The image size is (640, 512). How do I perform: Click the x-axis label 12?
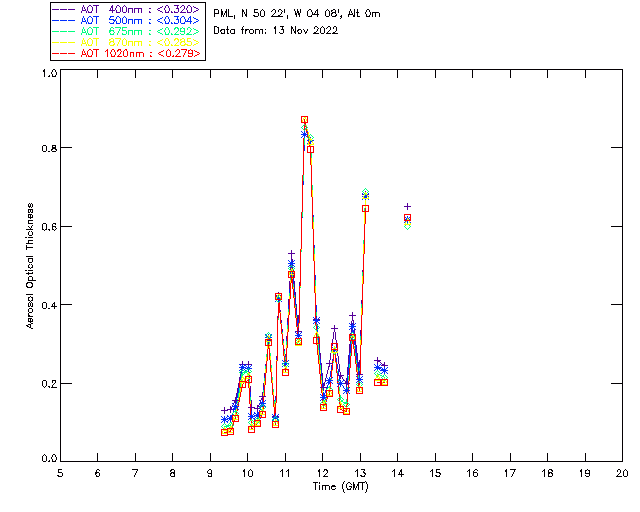pos(322,473)
